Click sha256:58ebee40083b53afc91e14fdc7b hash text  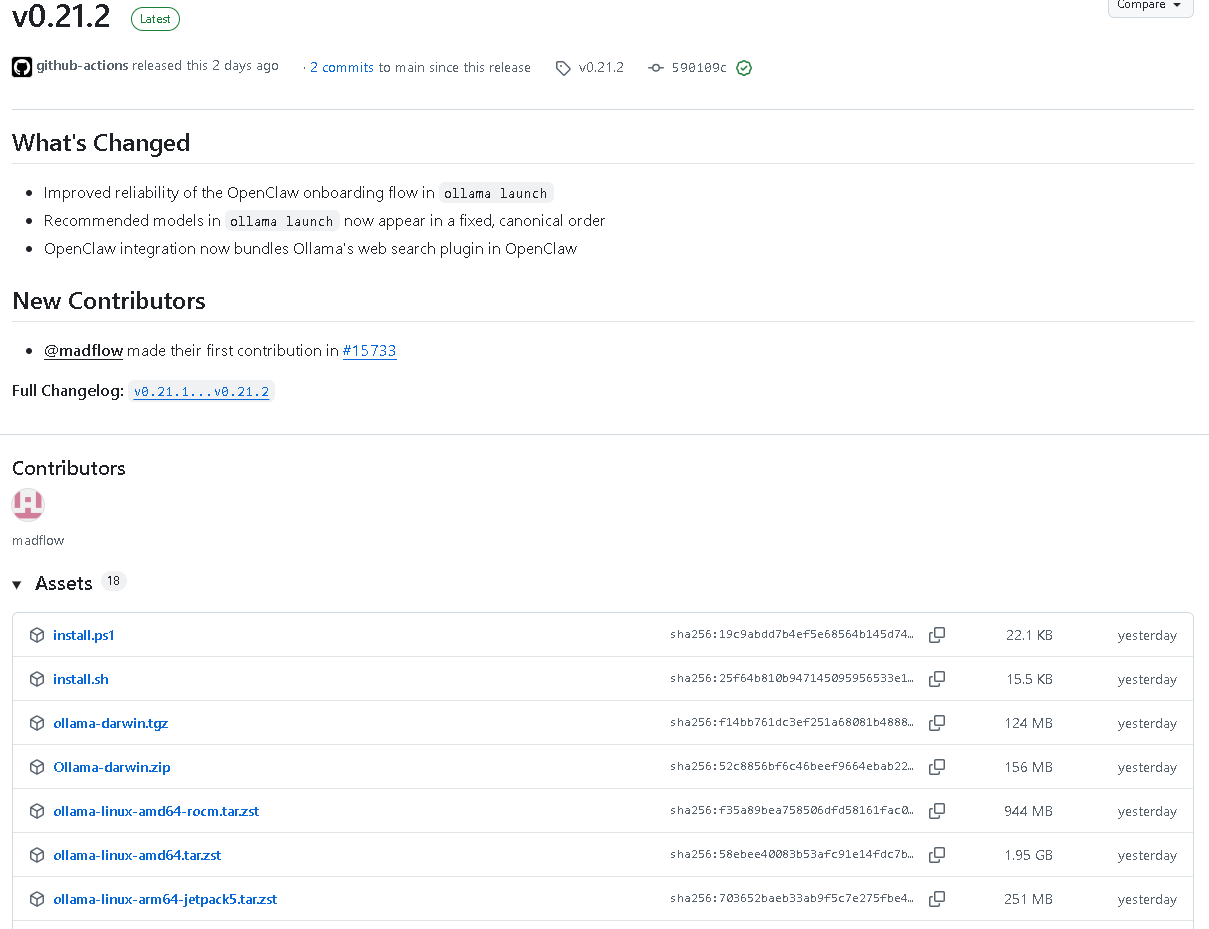pos(792,855)
